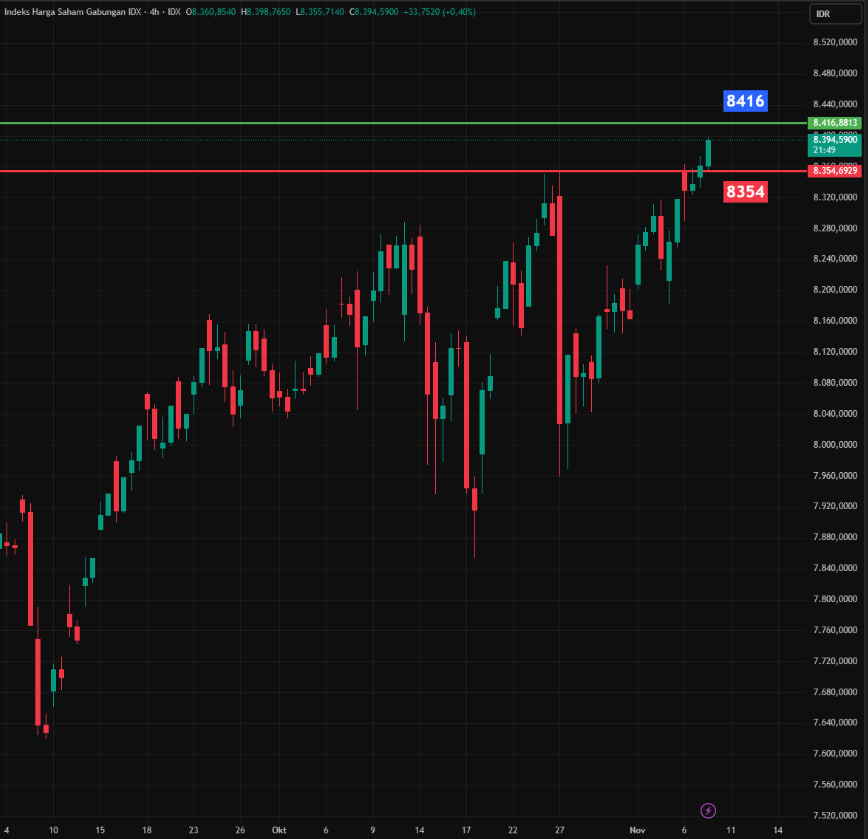Click the 4h interval in chart legend
The image size is (868, 839).
click(x=155, y=11)
